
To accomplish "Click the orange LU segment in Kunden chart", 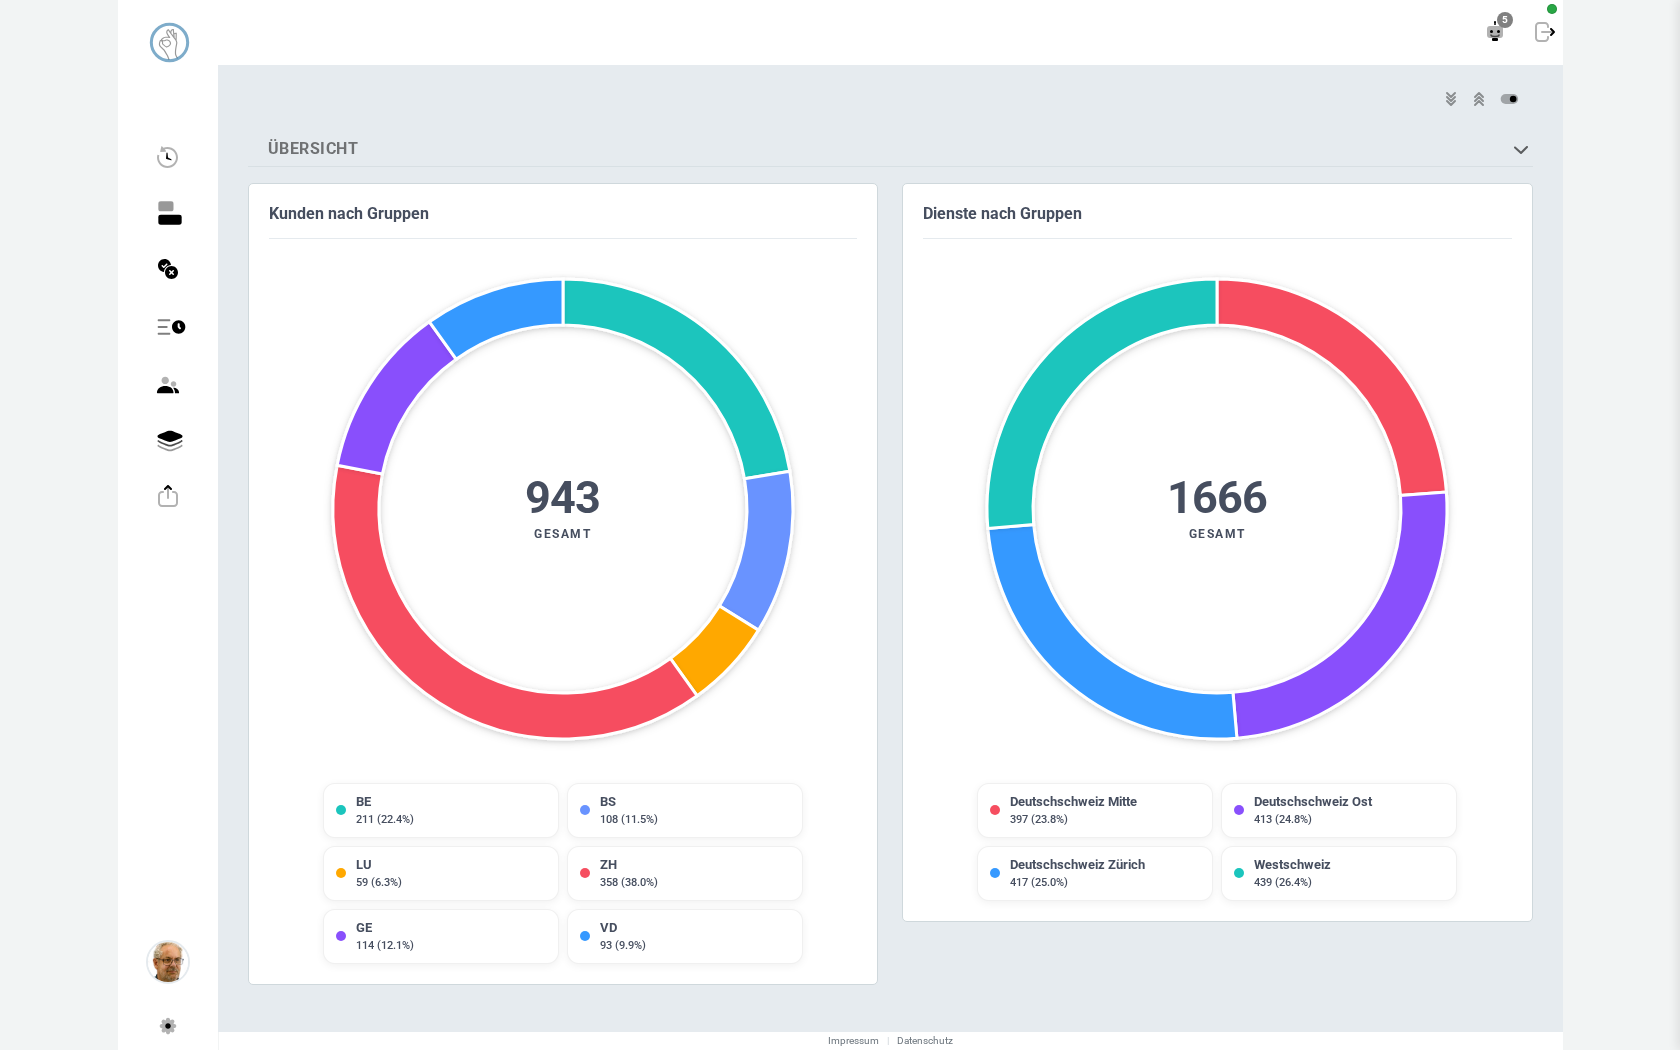I will (714, 651).
